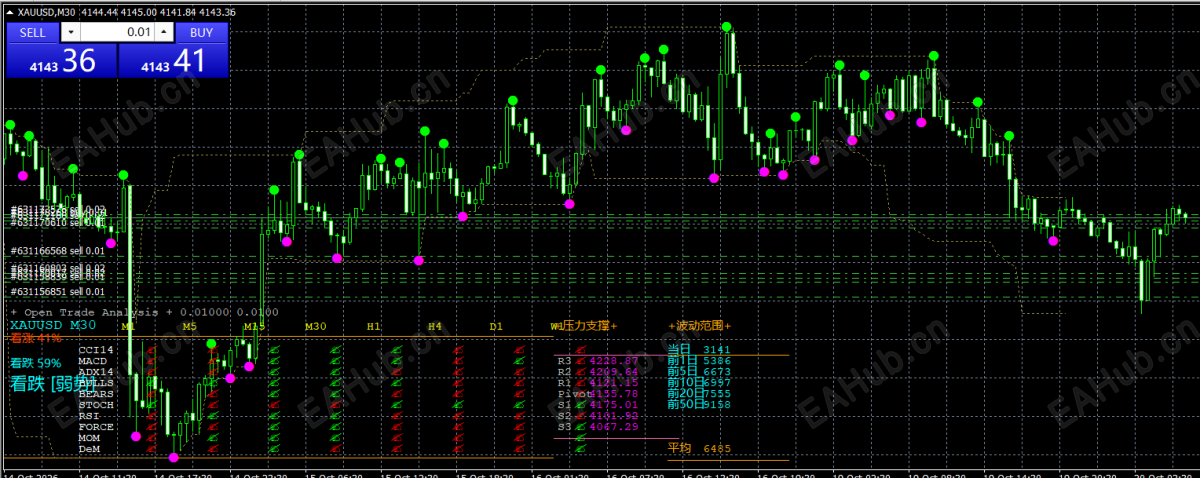Click the MACD indicator row label
1200x478 pixels.
[x=92, y=361]
